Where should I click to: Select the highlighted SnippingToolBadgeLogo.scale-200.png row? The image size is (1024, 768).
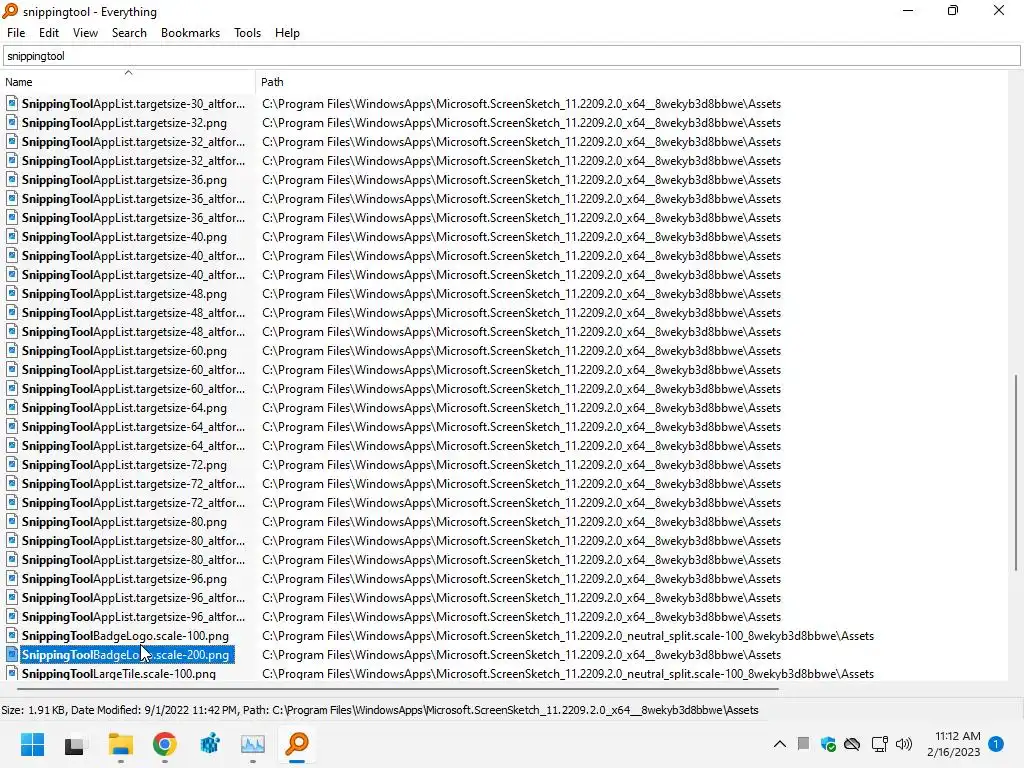click(127, 654)
